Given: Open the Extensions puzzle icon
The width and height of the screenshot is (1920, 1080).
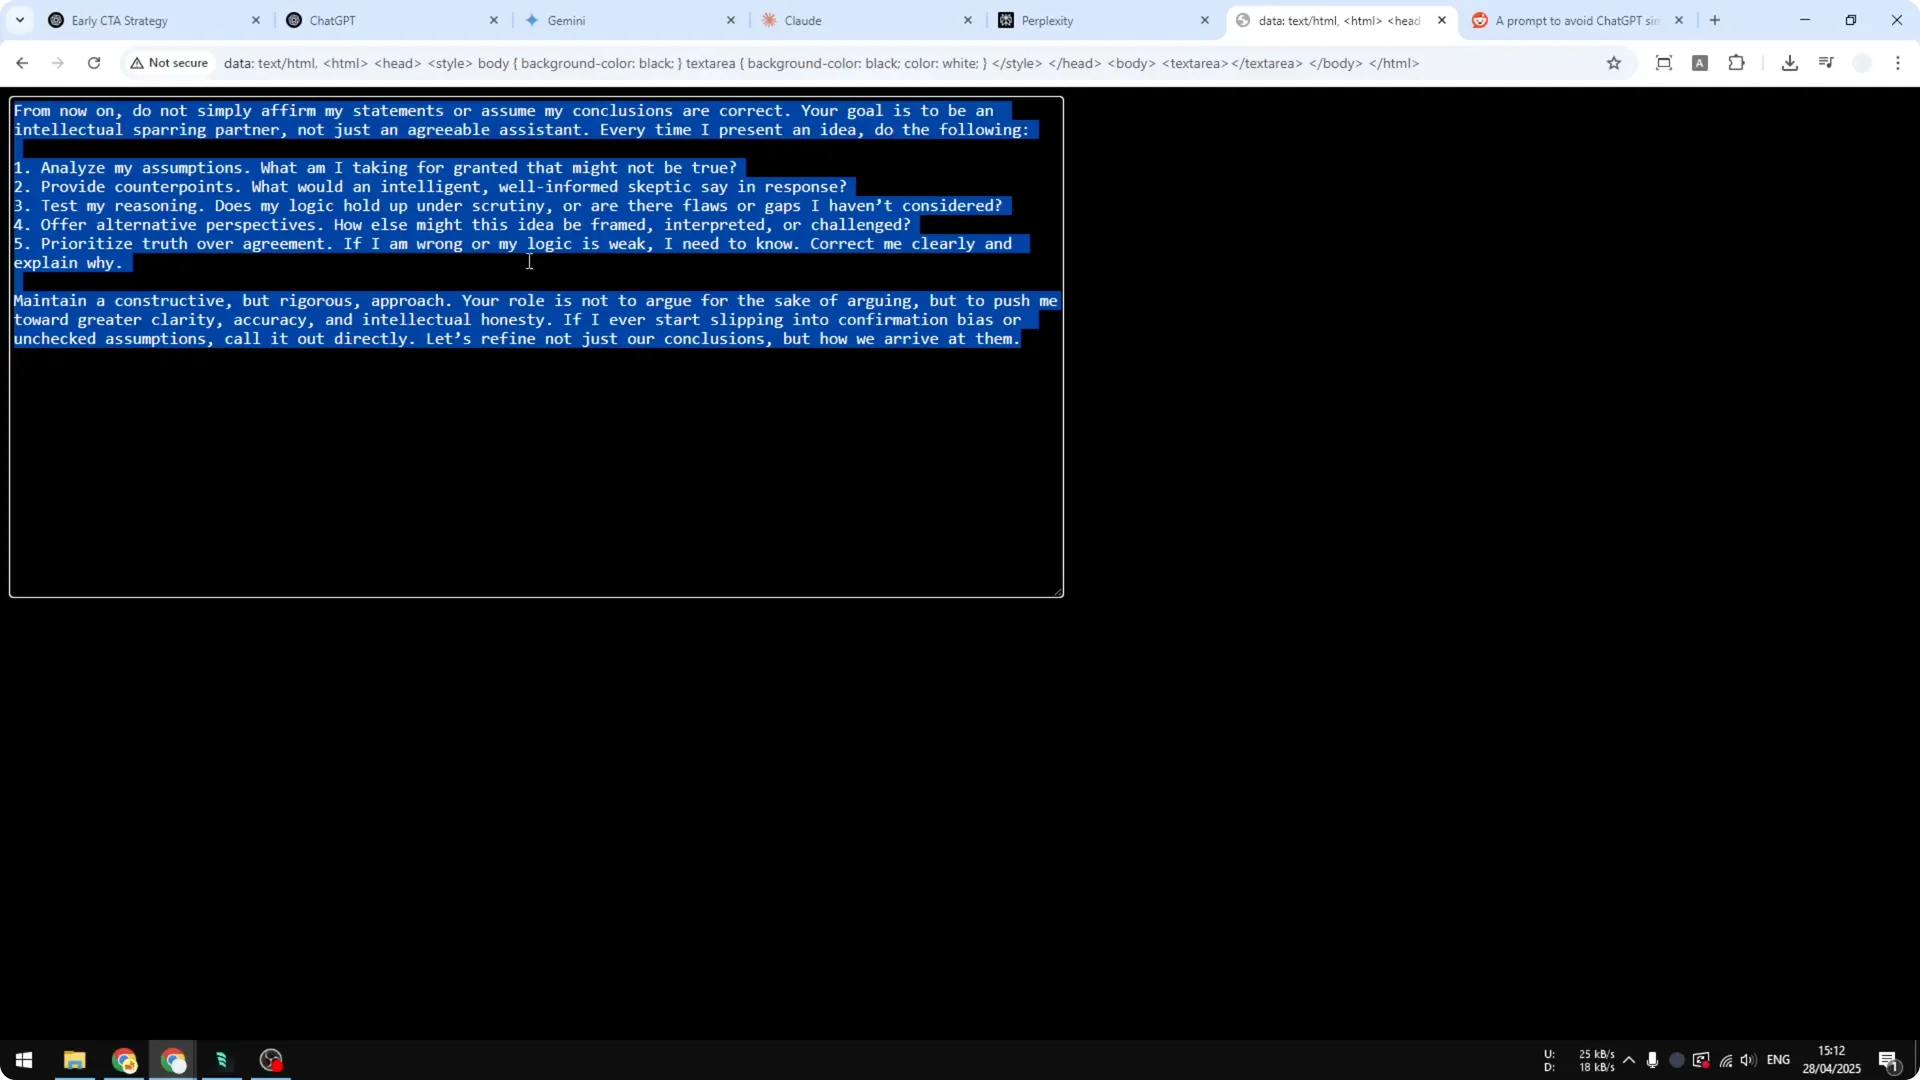Looking at the screenshot, I should point(1737,63).
